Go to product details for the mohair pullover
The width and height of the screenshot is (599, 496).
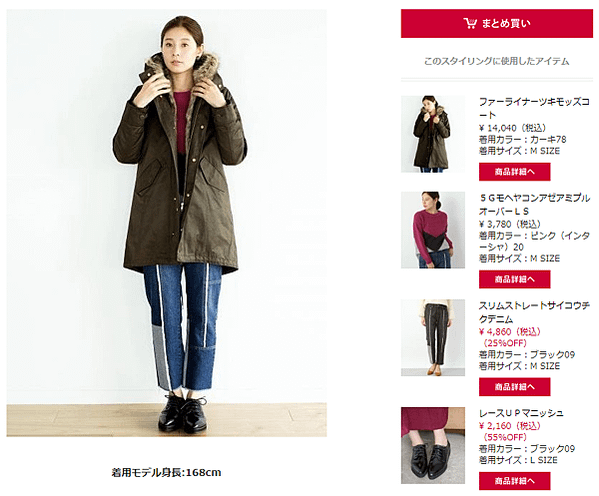[x=515, y=279]
